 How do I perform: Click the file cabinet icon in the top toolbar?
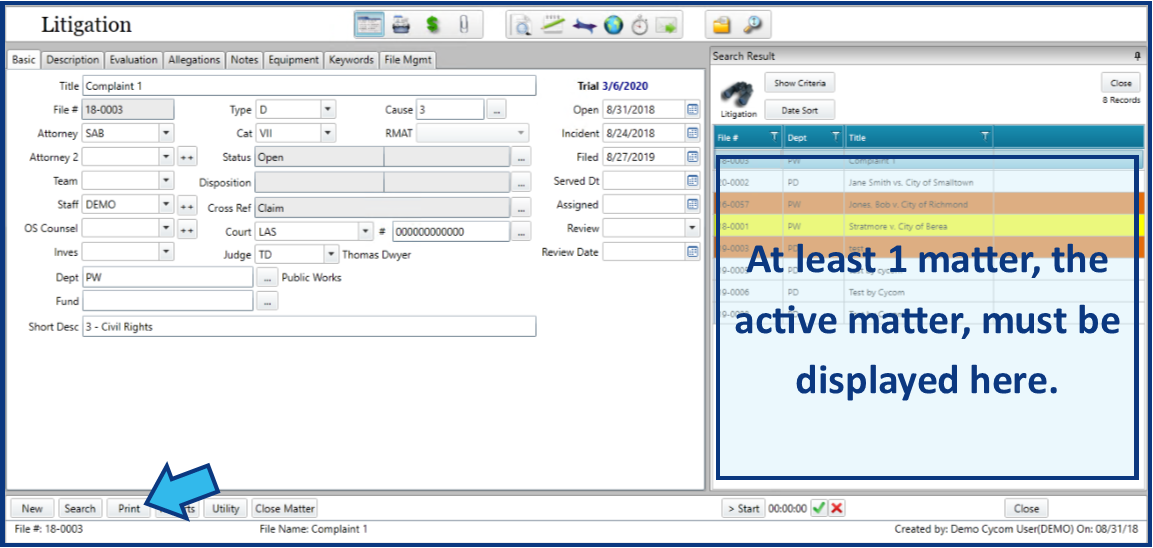coord(401,25)
